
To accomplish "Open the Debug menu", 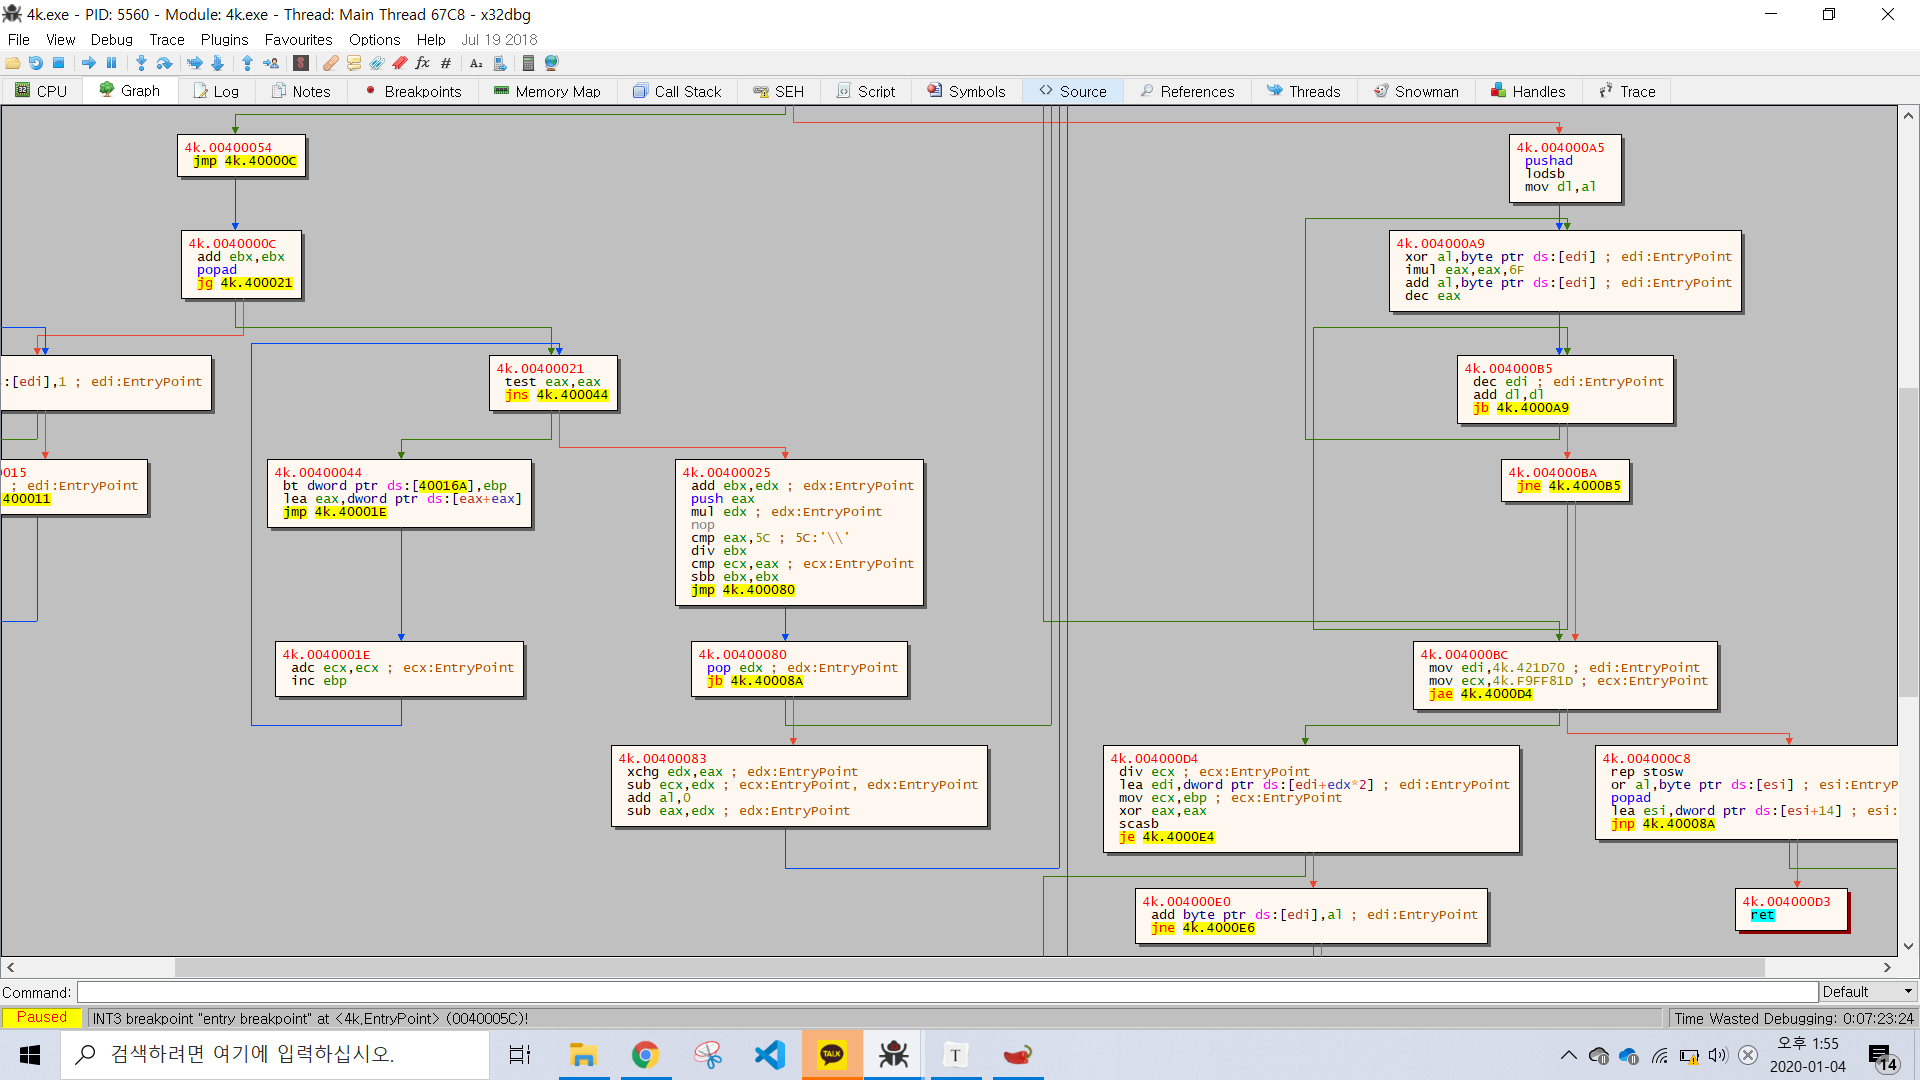I will 111,40.
